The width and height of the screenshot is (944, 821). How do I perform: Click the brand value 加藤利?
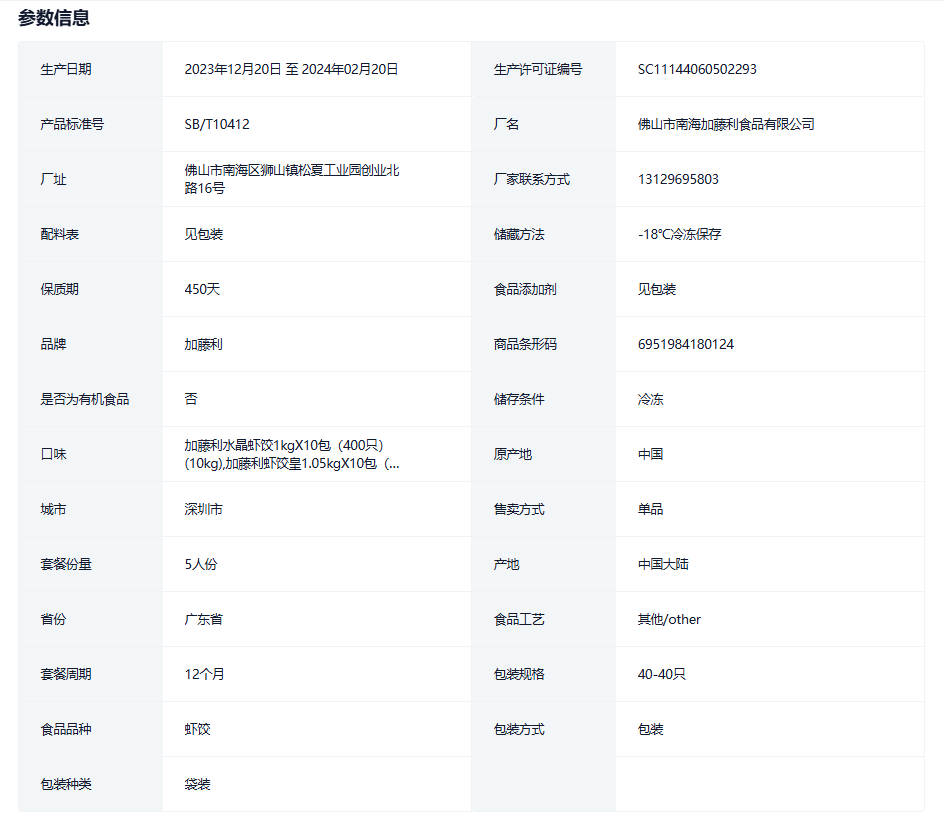[x=204, y=344]
